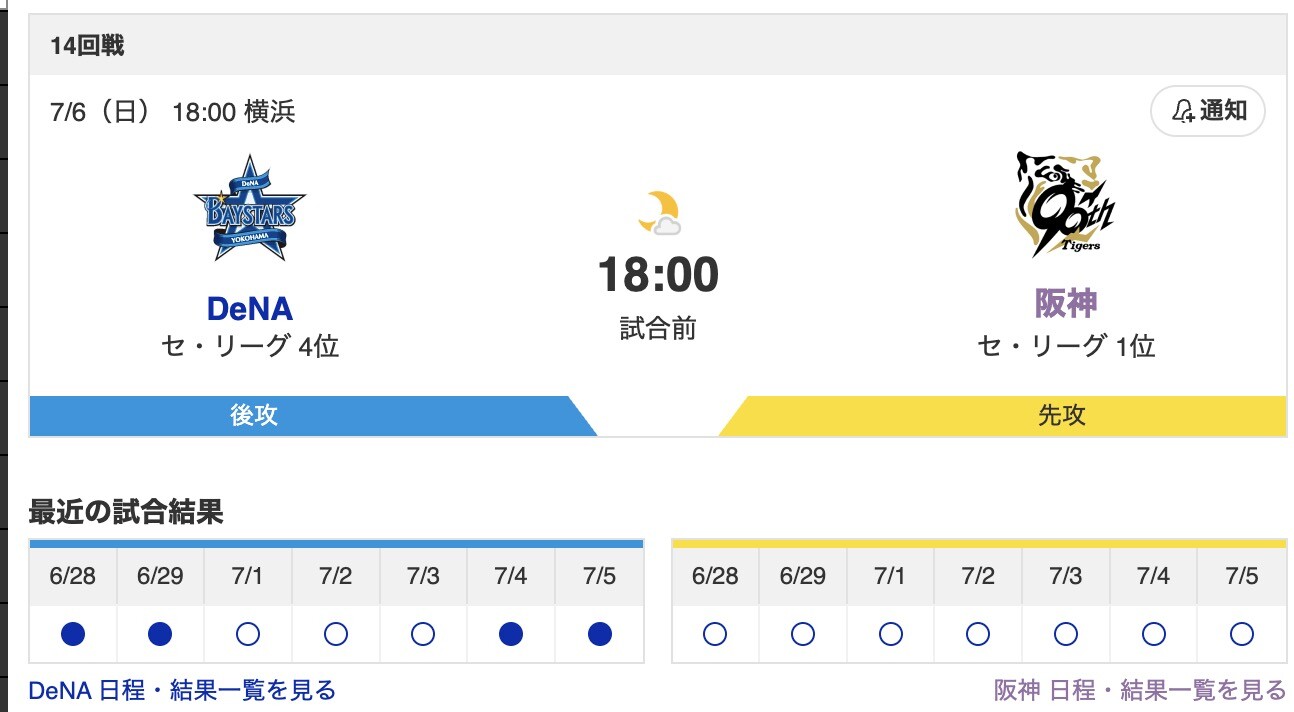The height and width of the screenshot is (712, 1294).
Task: Click DeNA's 7/5 loss result circle
Action: tap(599, 634)
